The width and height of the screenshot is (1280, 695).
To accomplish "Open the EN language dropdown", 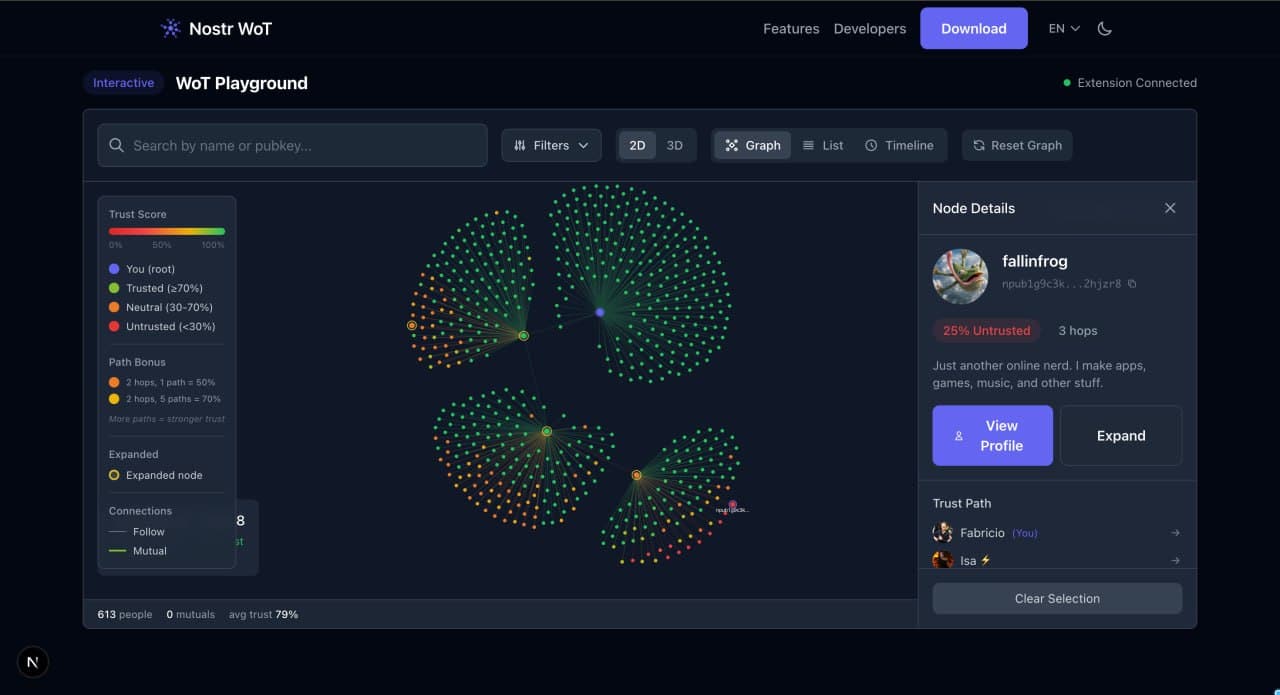I will coord(1062,29).
